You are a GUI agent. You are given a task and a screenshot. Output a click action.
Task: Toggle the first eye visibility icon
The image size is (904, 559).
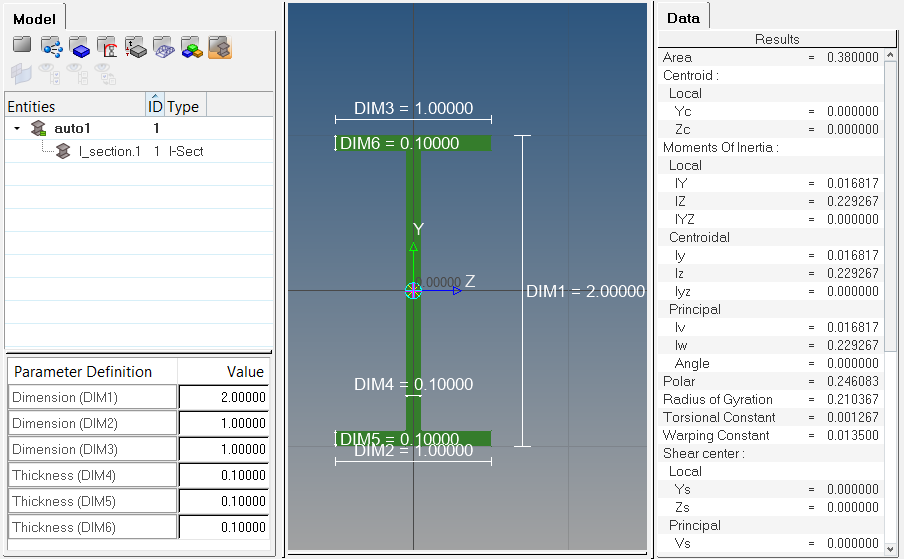click(x=49, y=73)
